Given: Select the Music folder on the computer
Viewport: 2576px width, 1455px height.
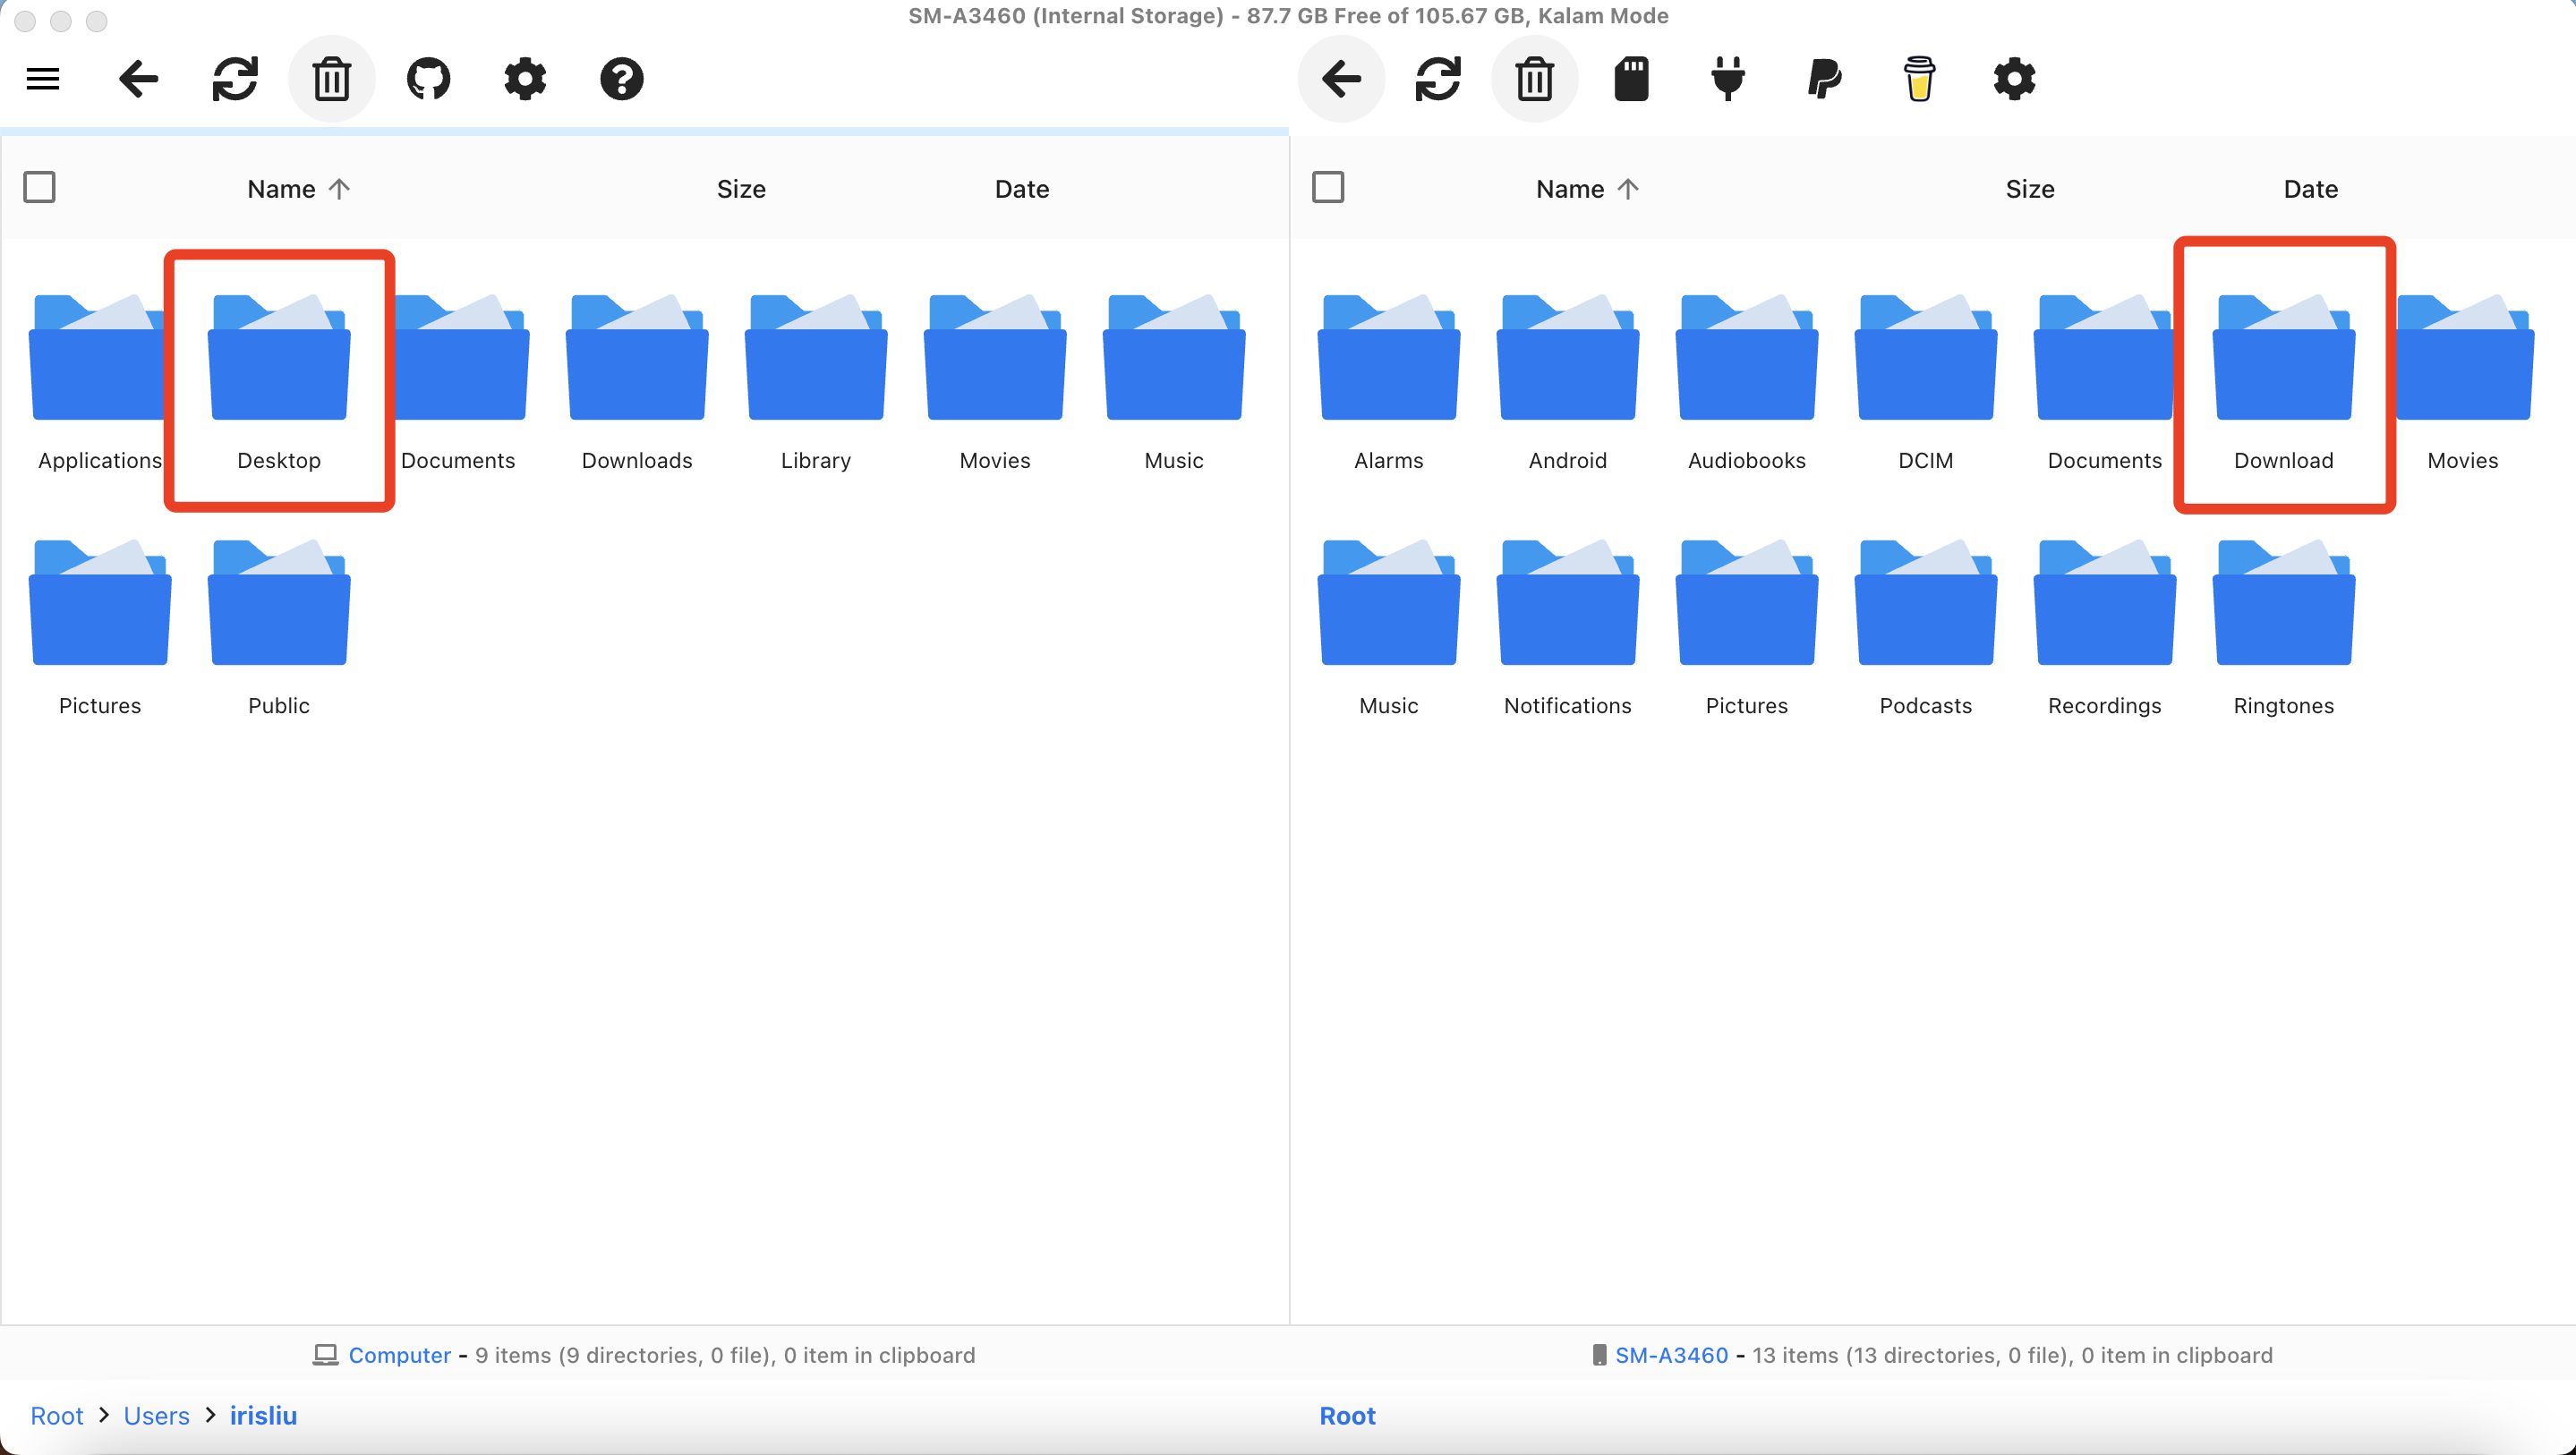Looking at the screenshot, I should 1174,384.
